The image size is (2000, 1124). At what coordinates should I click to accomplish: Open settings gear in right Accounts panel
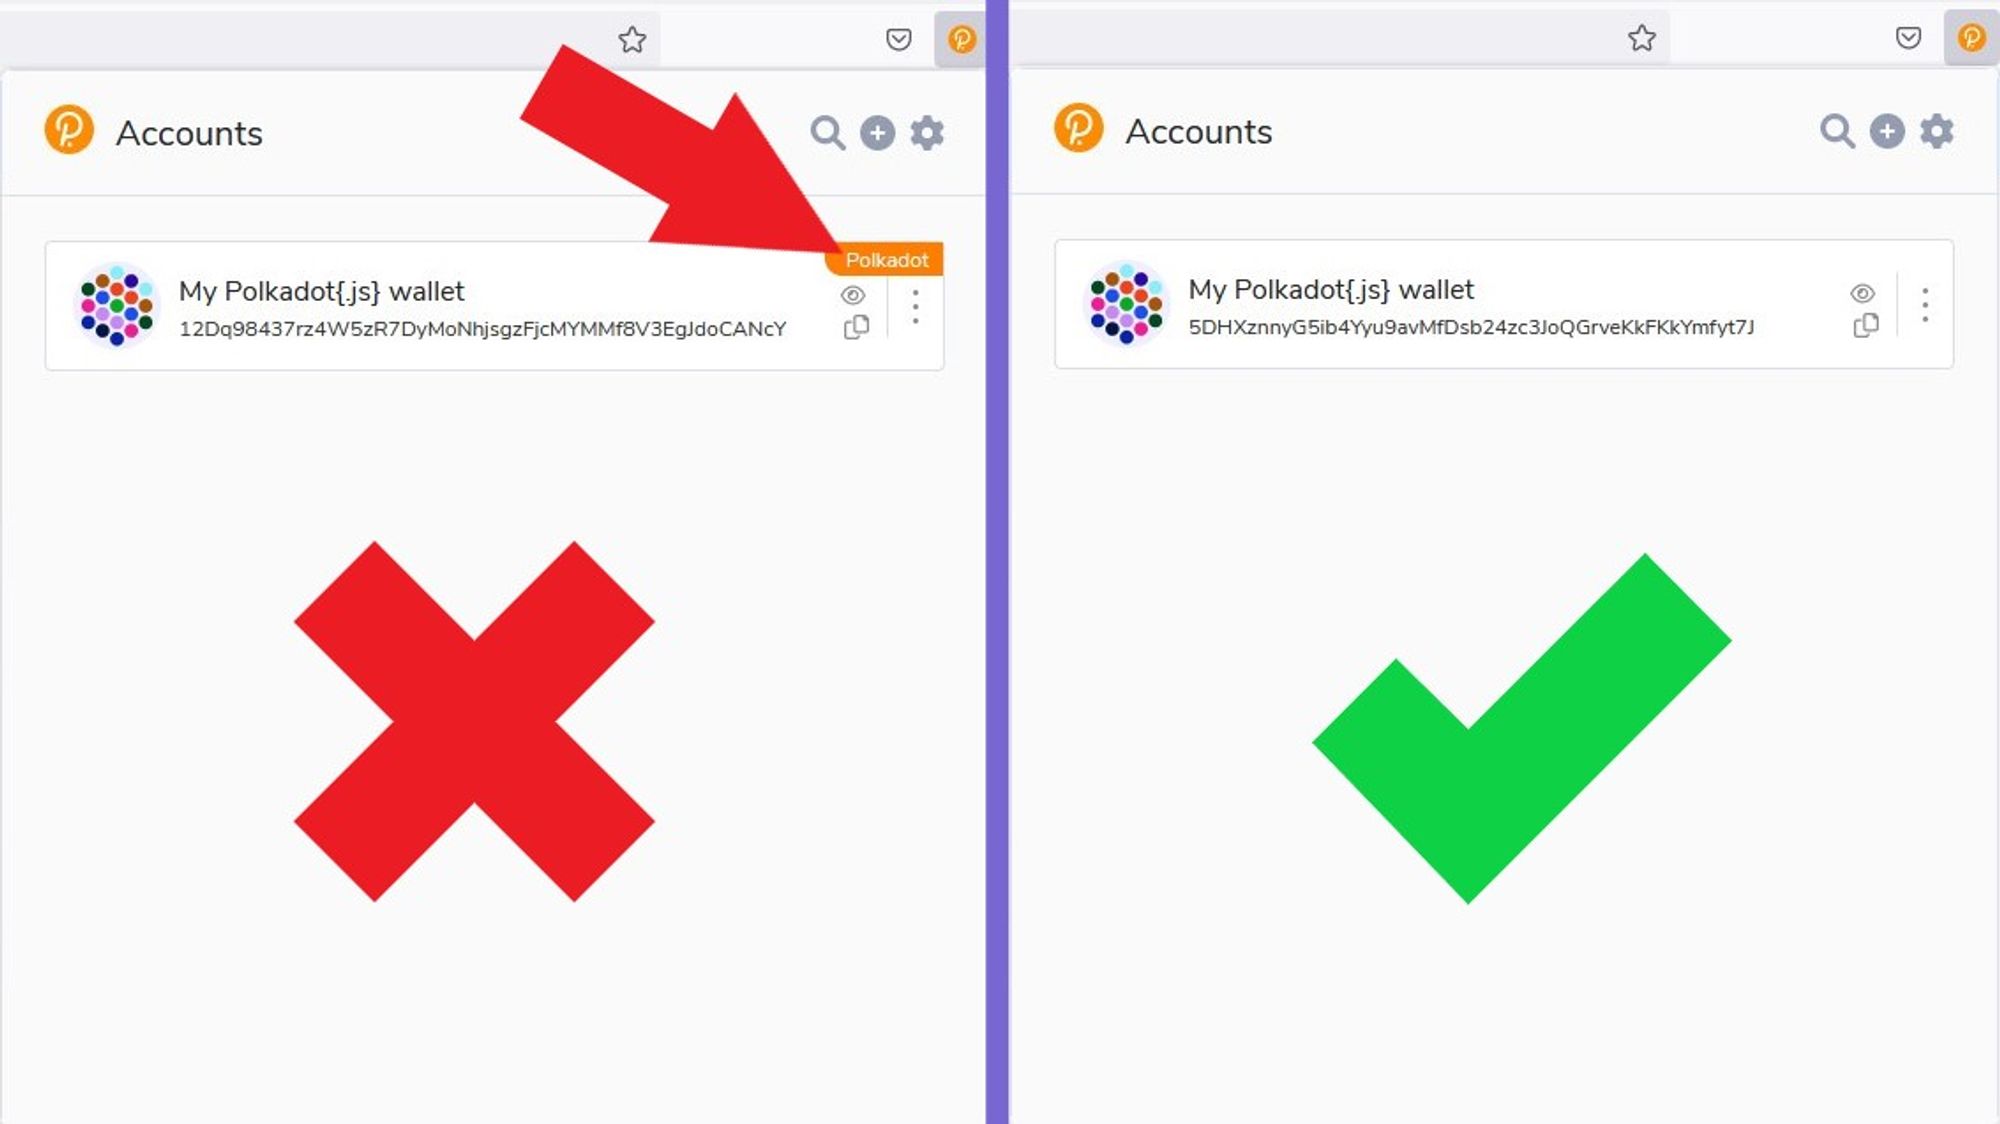[1937, 131]
